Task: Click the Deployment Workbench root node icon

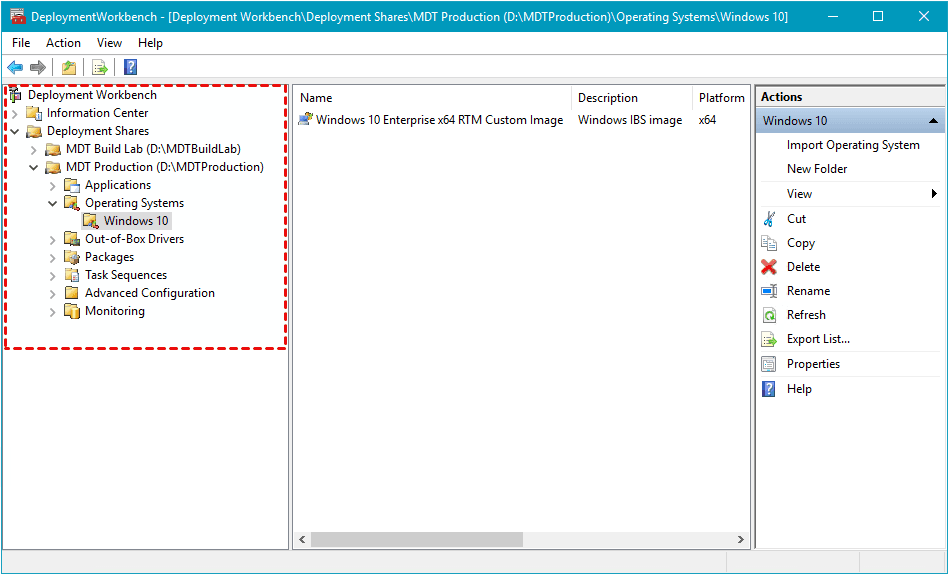Action: [16, 95]
